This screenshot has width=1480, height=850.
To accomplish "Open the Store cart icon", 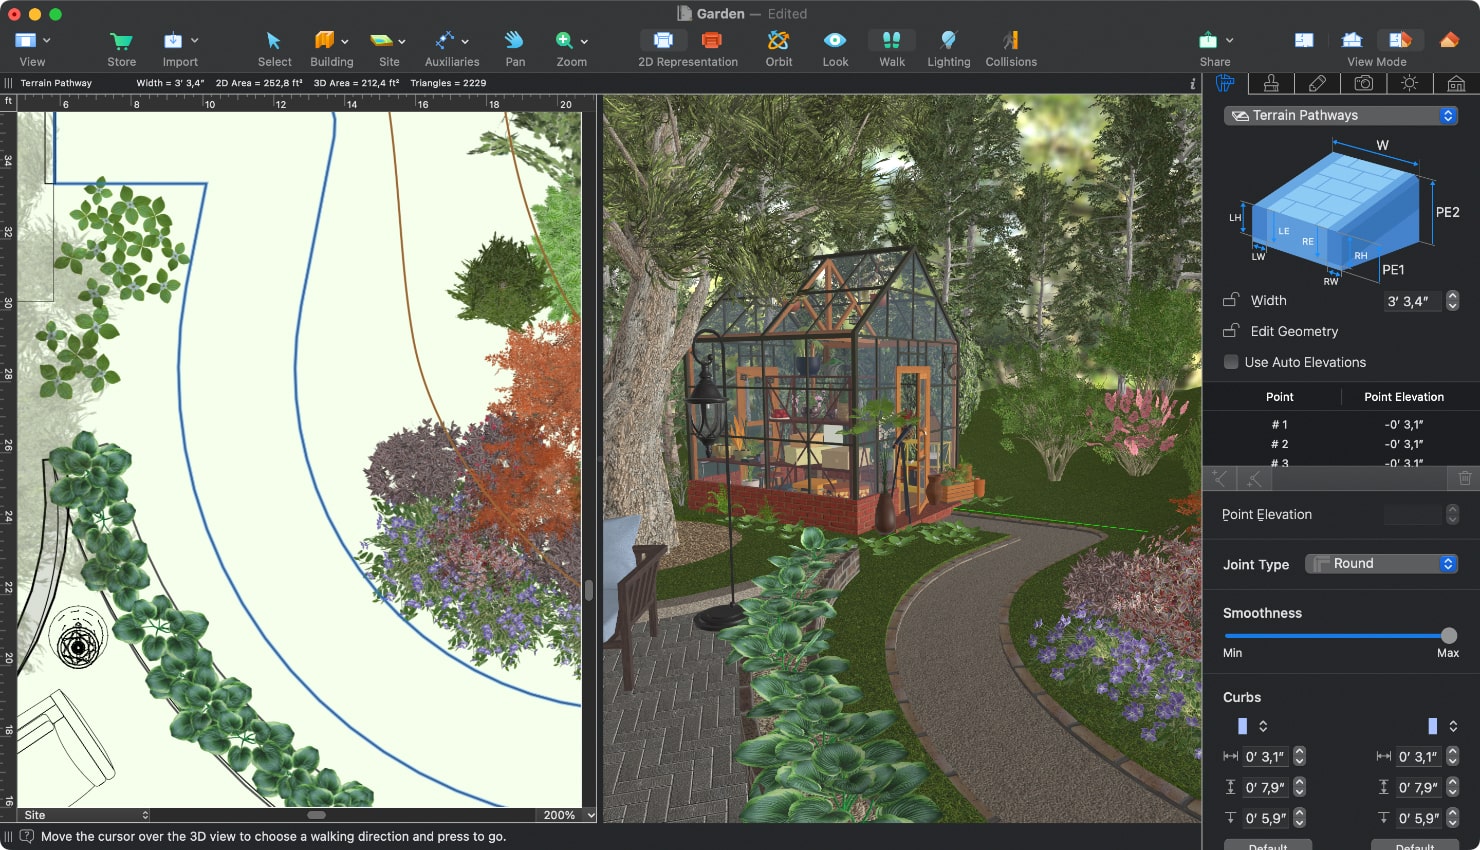I will point(122,41).
